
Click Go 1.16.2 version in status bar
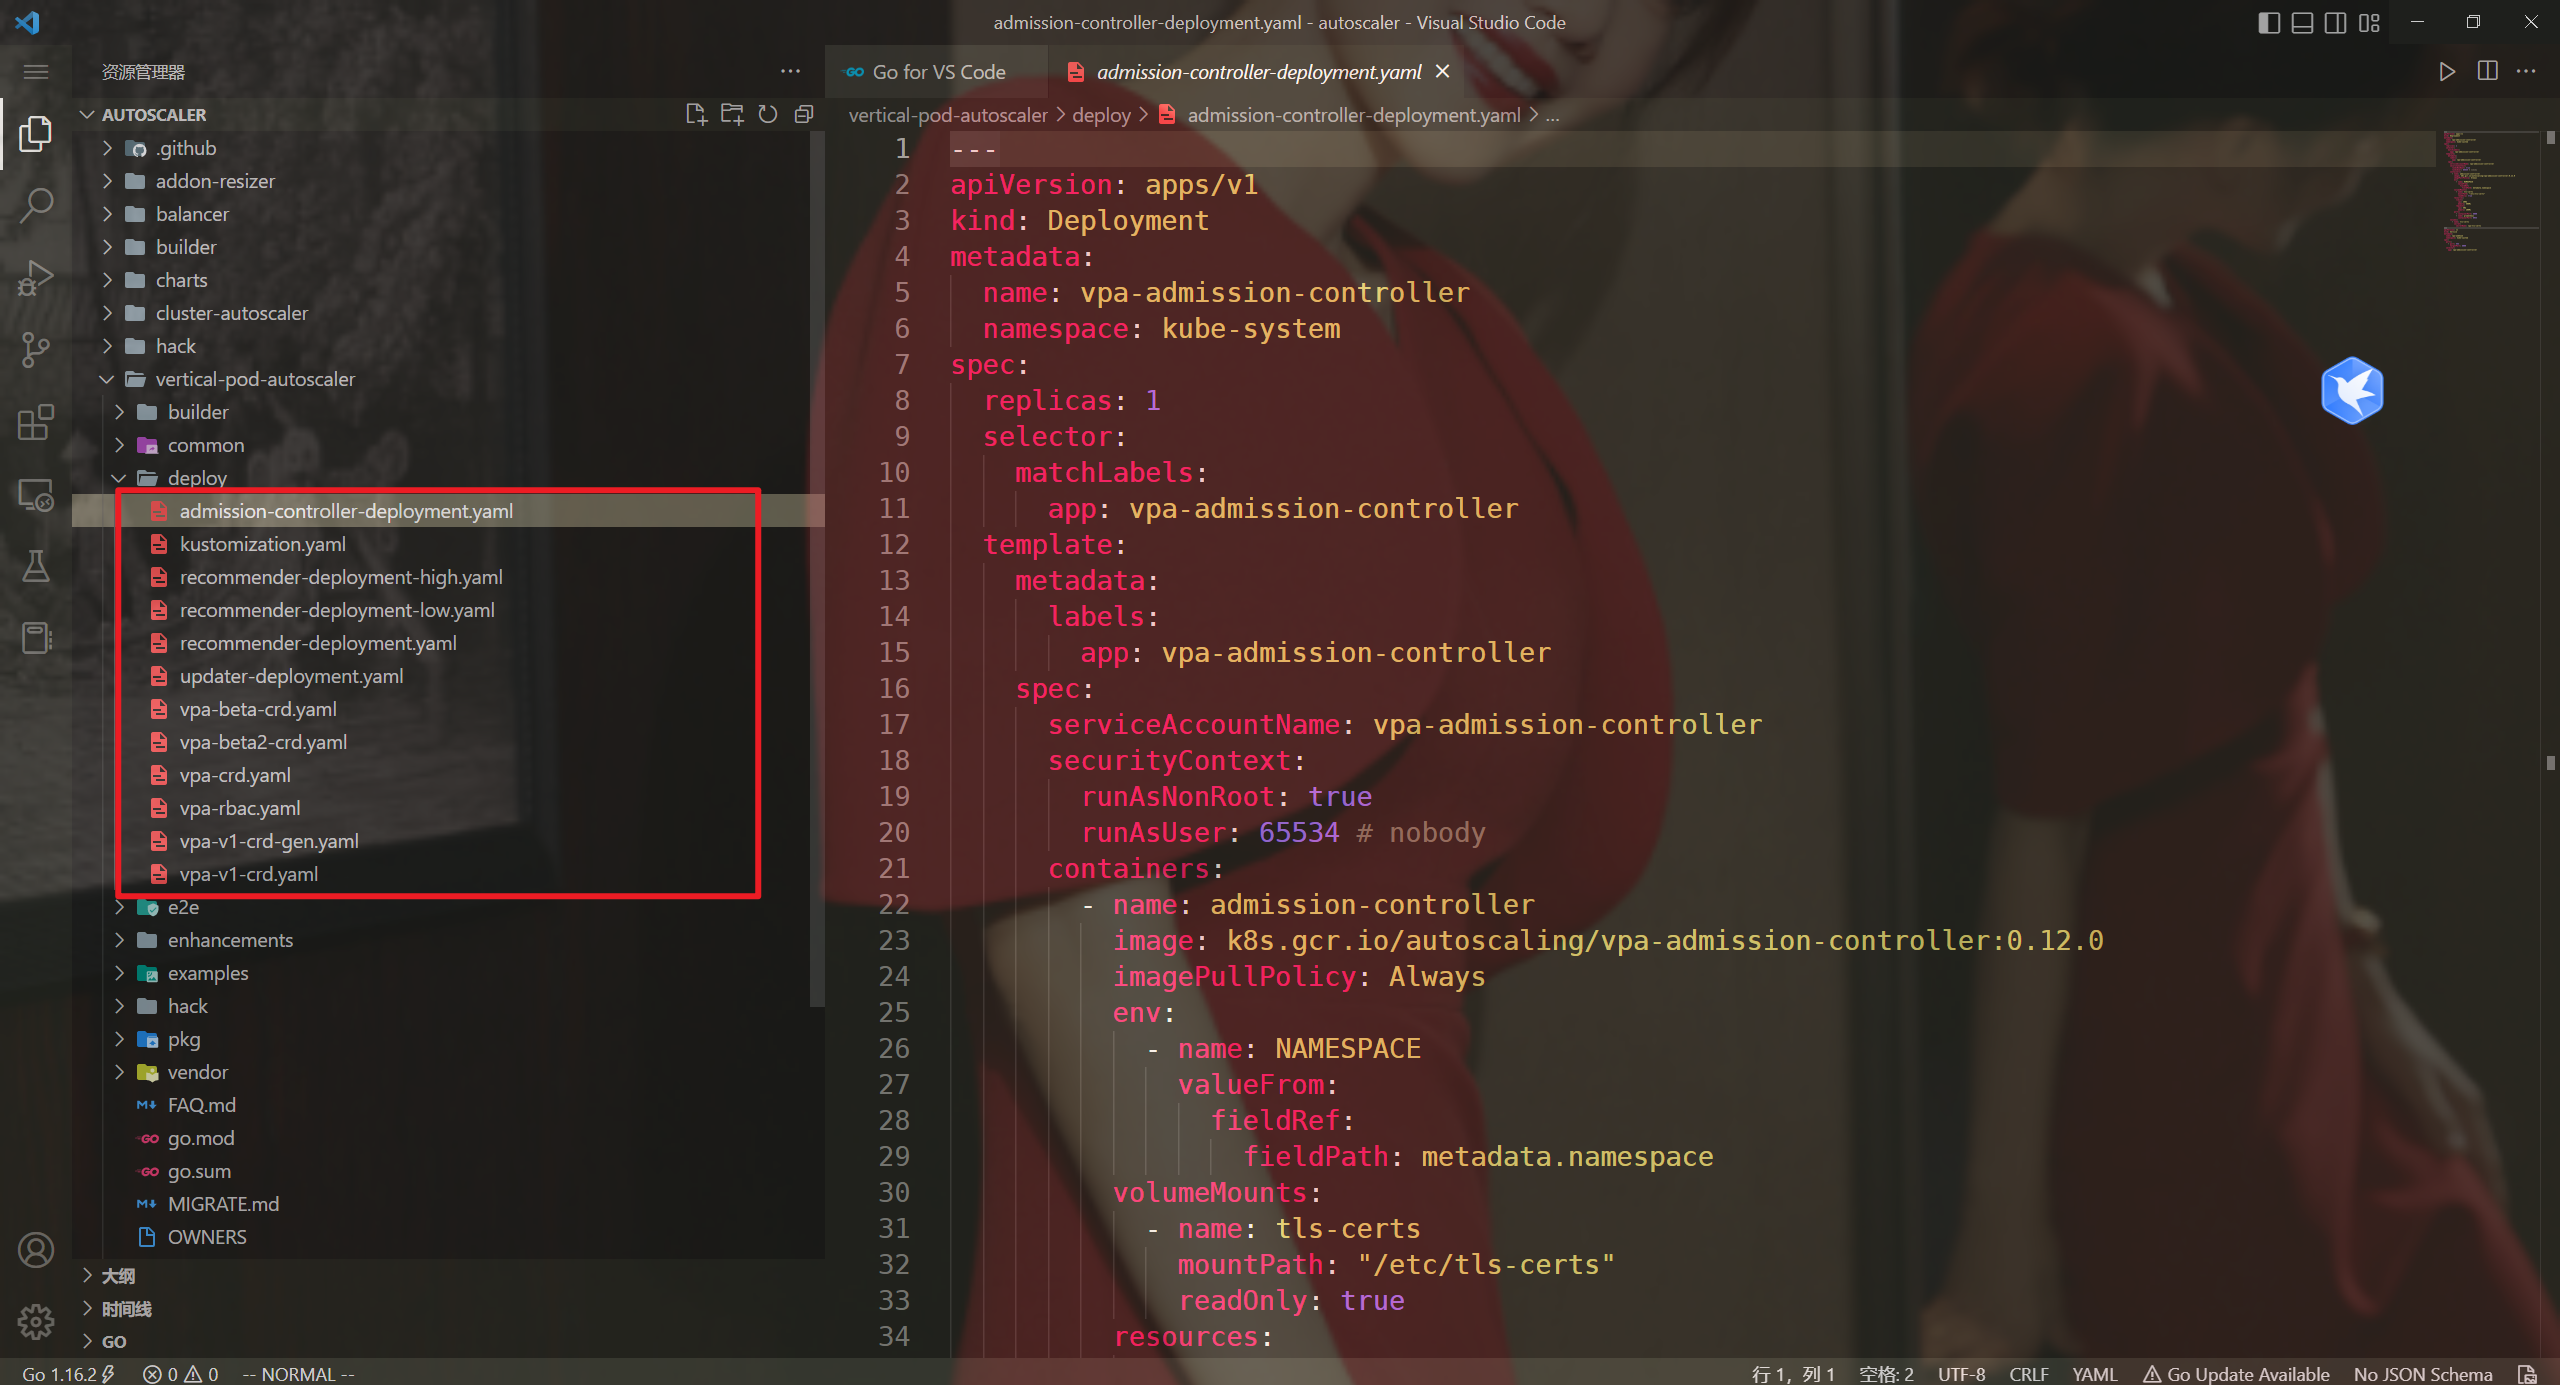69,1374
